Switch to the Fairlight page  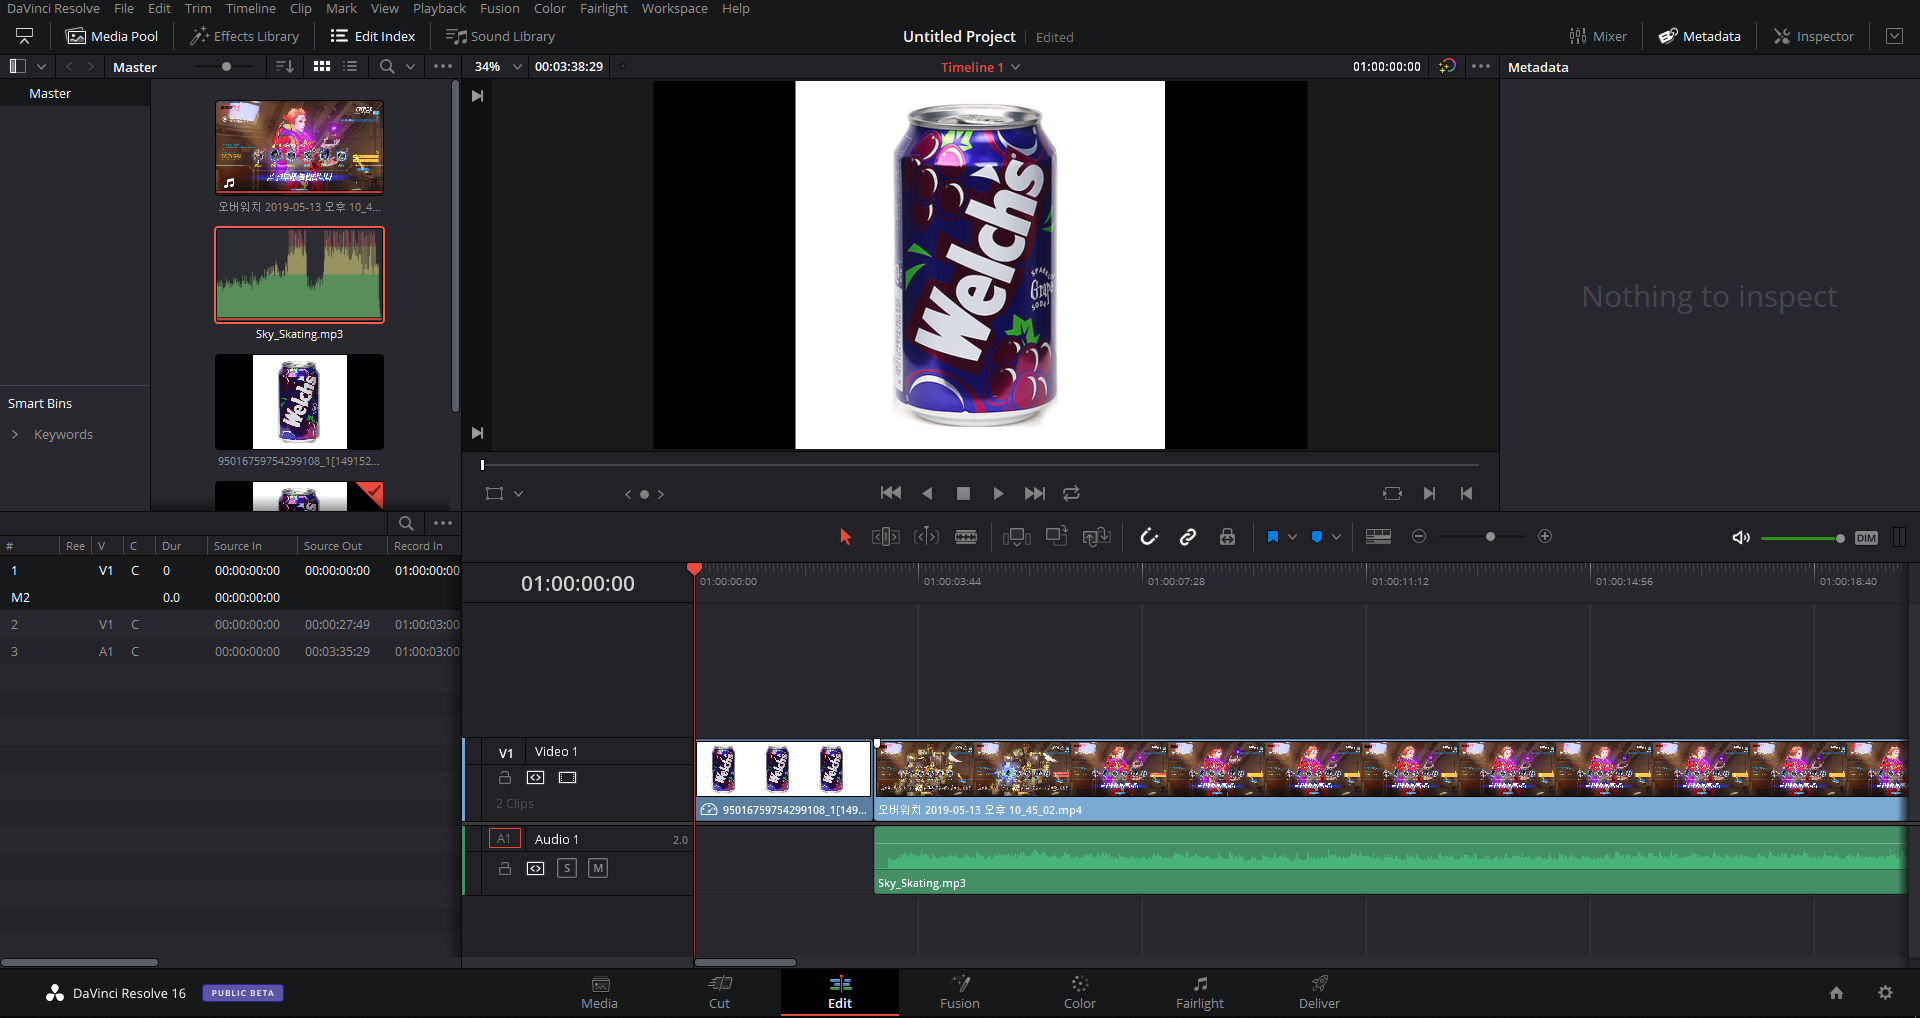(1199, 993)
